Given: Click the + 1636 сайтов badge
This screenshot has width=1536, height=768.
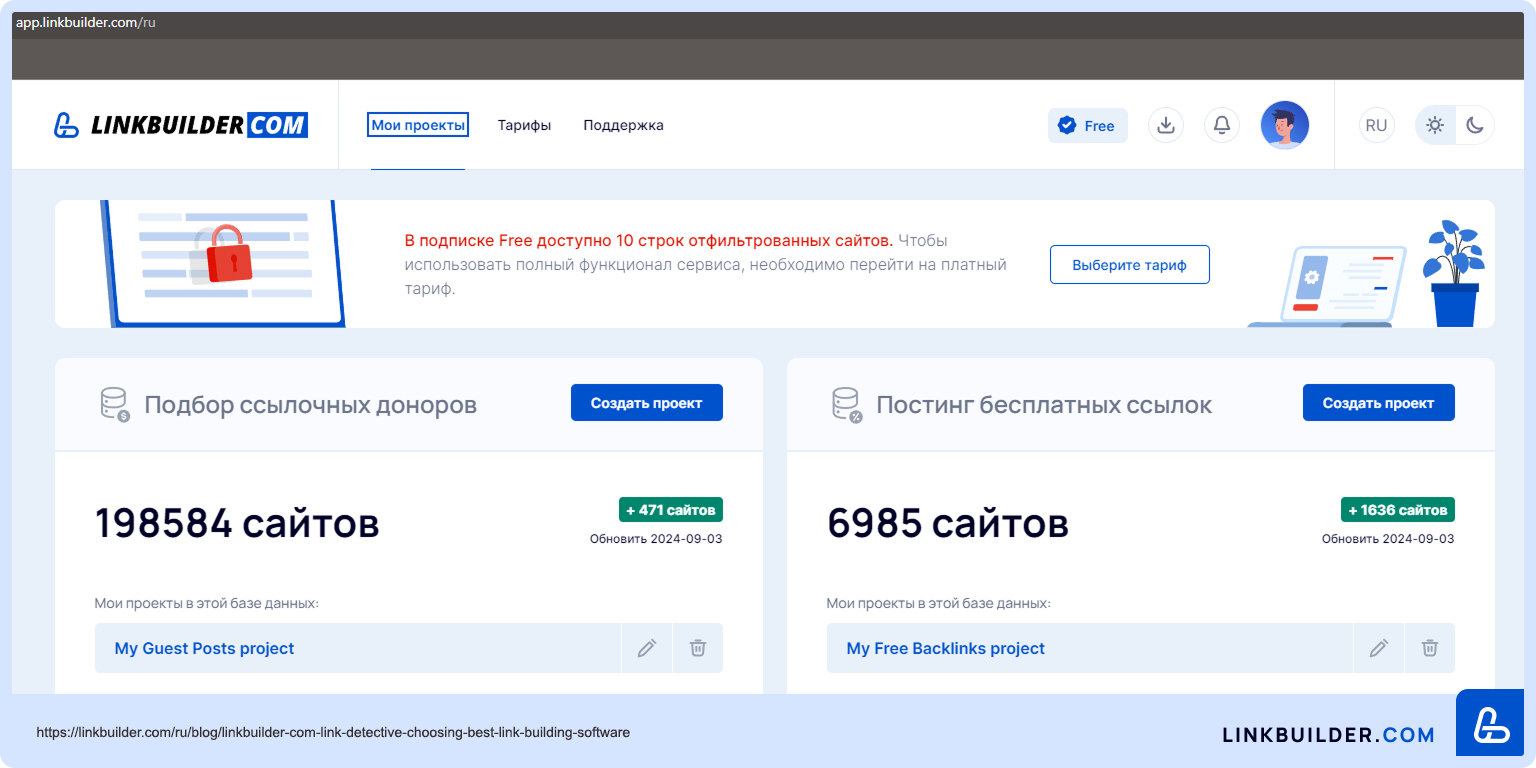Looking at the screenshot, I should click(x=1398, y=510).
